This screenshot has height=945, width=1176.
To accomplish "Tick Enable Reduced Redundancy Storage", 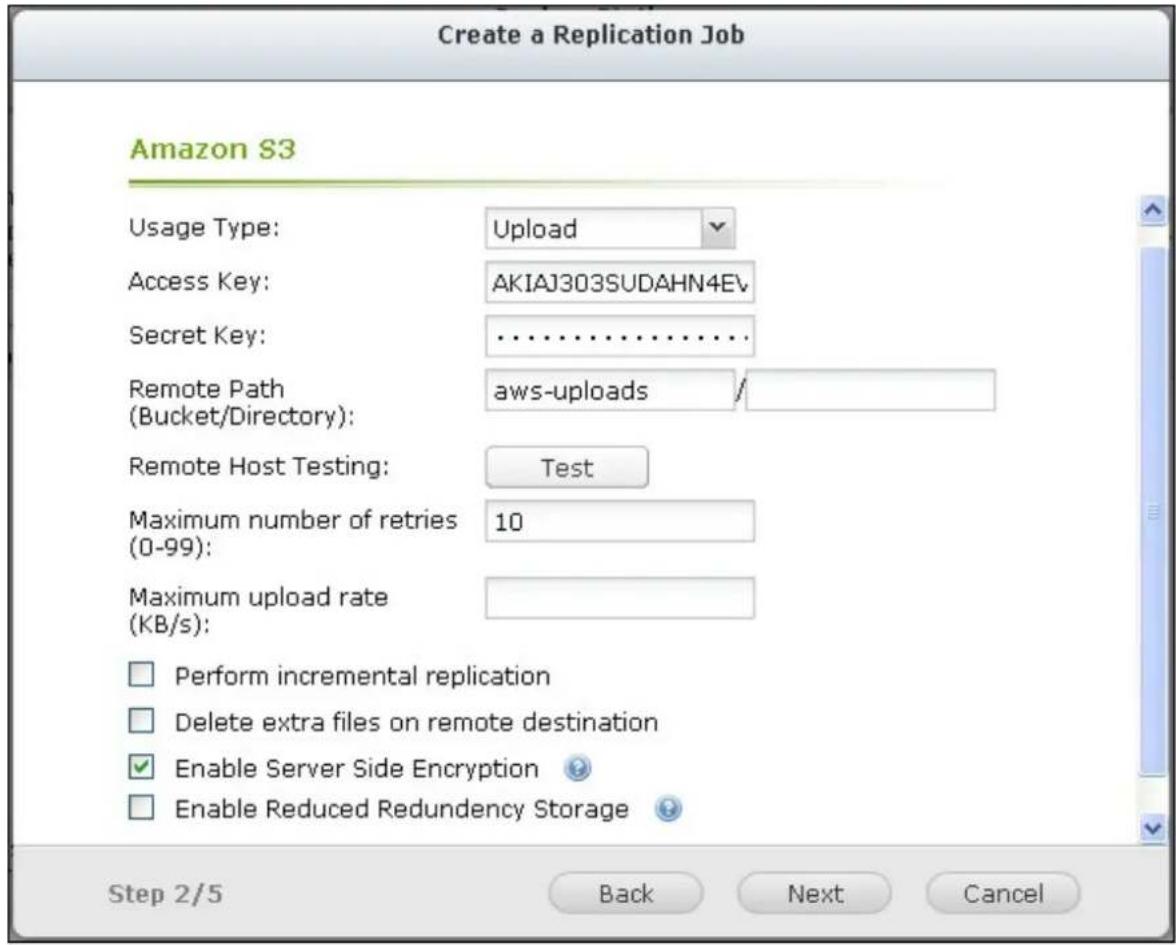I will pos(141,808).
